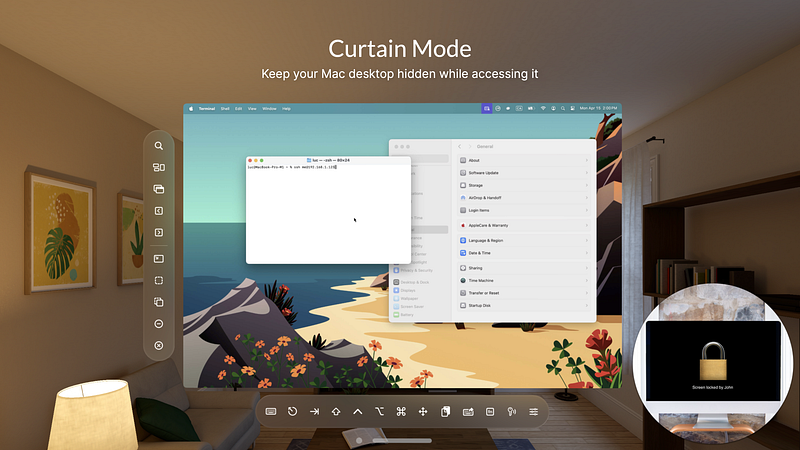This screenshot has height=450, width=800.
Task: Show the keyboard using the bottom toolbar icon
Action: (x=271, y=411)
